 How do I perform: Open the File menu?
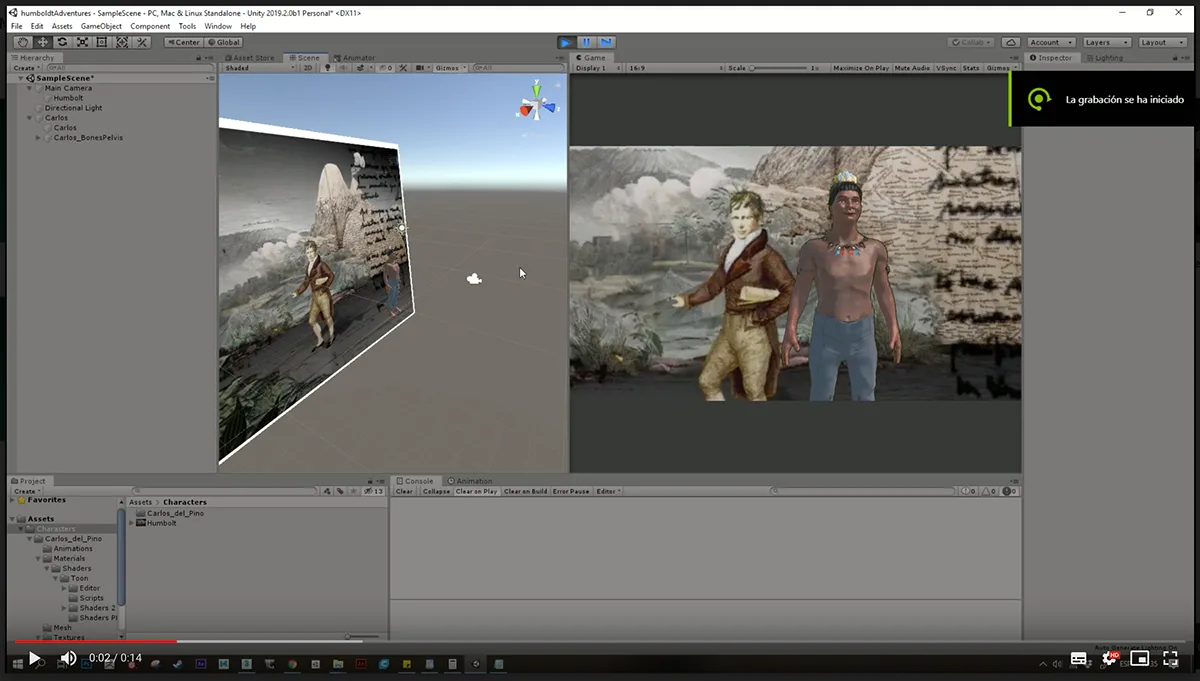click(16, 26)
